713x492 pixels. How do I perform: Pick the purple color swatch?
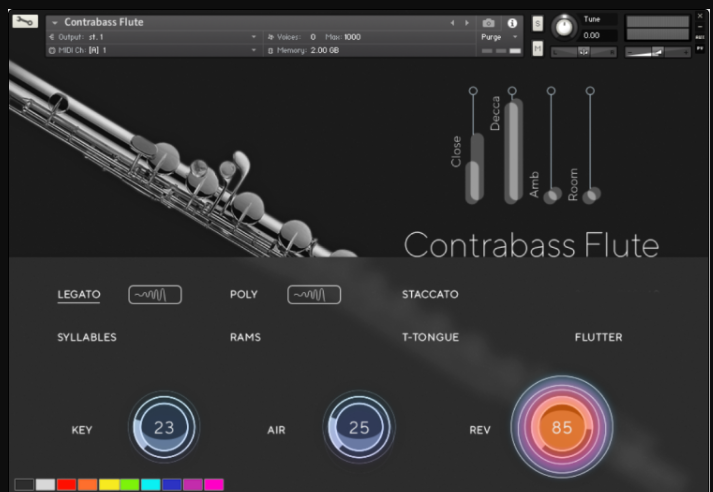(193, 484)
